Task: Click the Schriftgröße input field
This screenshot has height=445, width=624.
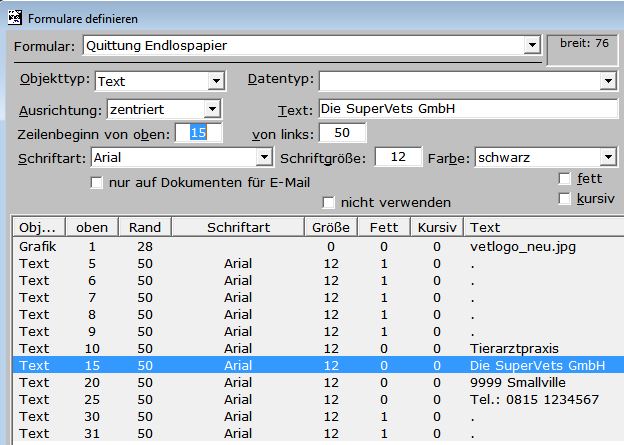Action: click(398, 157)
